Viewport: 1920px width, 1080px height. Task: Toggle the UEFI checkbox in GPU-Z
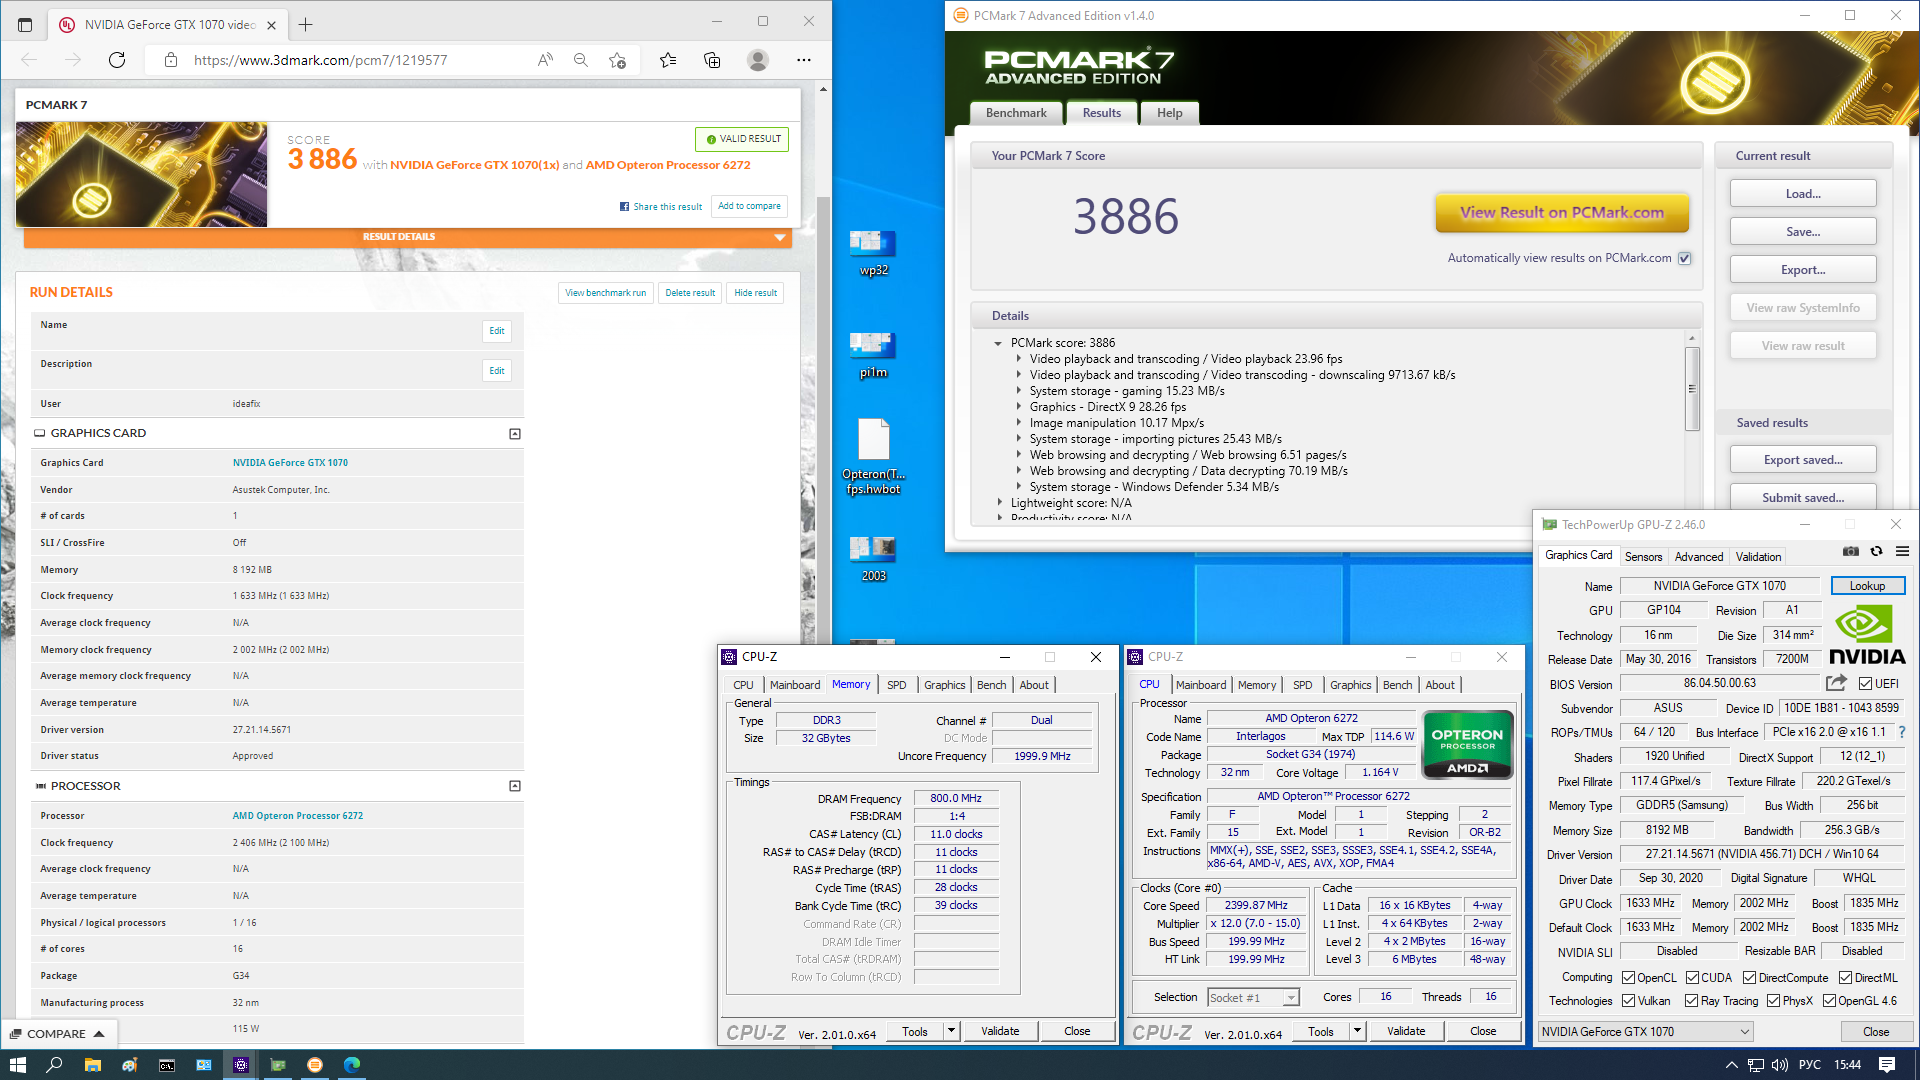coord(1865,684)
